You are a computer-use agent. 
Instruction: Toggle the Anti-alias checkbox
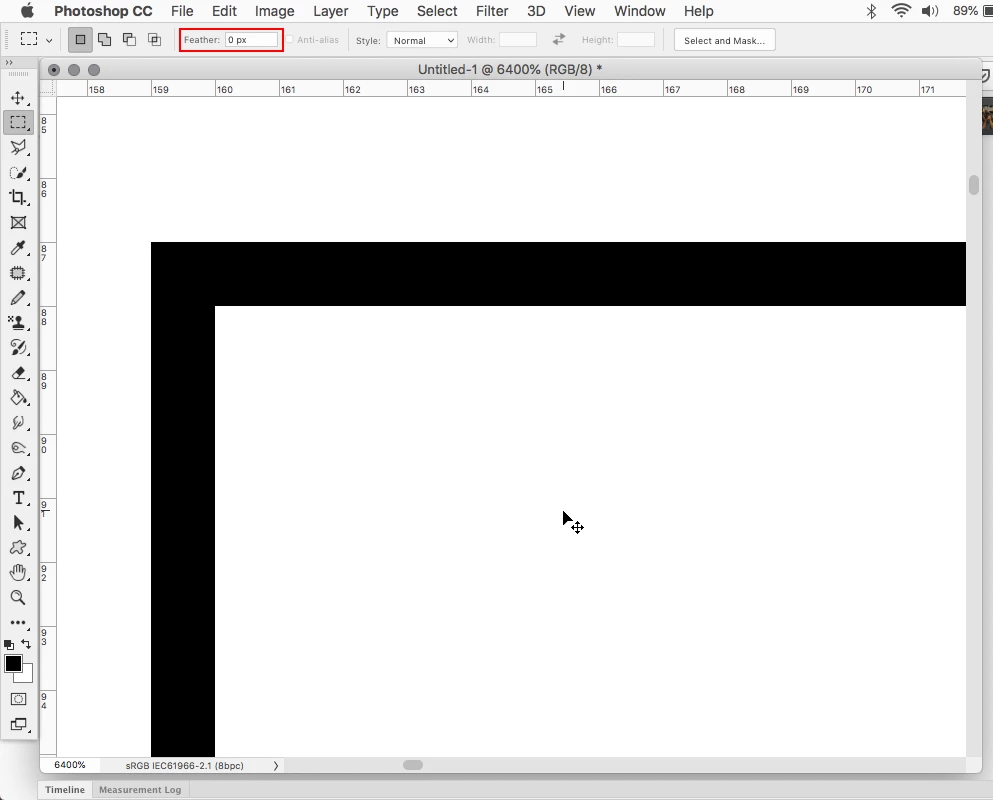pos(289,40)
